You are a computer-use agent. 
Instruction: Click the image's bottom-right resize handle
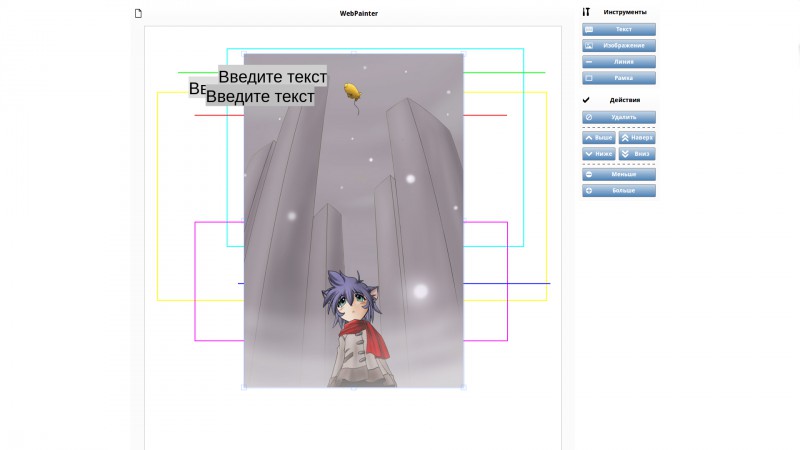click(x=463, y=387)
